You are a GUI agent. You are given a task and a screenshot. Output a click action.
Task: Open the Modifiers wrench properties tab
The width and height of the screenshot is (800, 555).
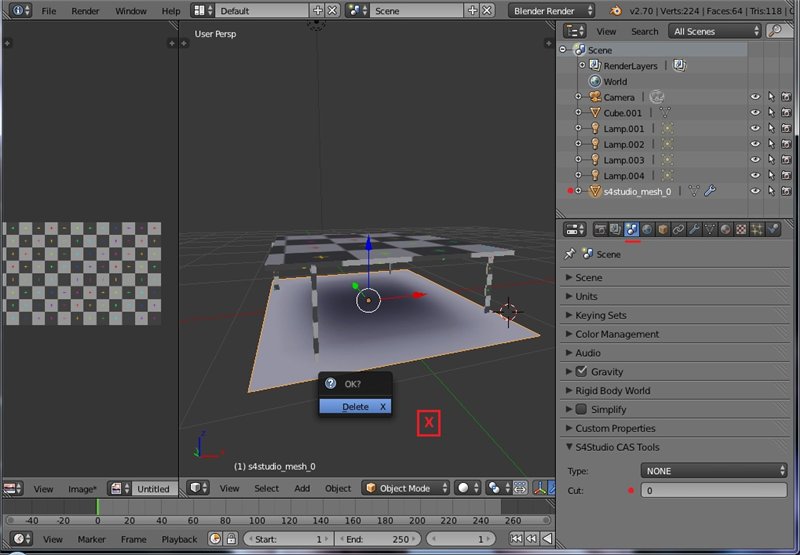[694, 229]
